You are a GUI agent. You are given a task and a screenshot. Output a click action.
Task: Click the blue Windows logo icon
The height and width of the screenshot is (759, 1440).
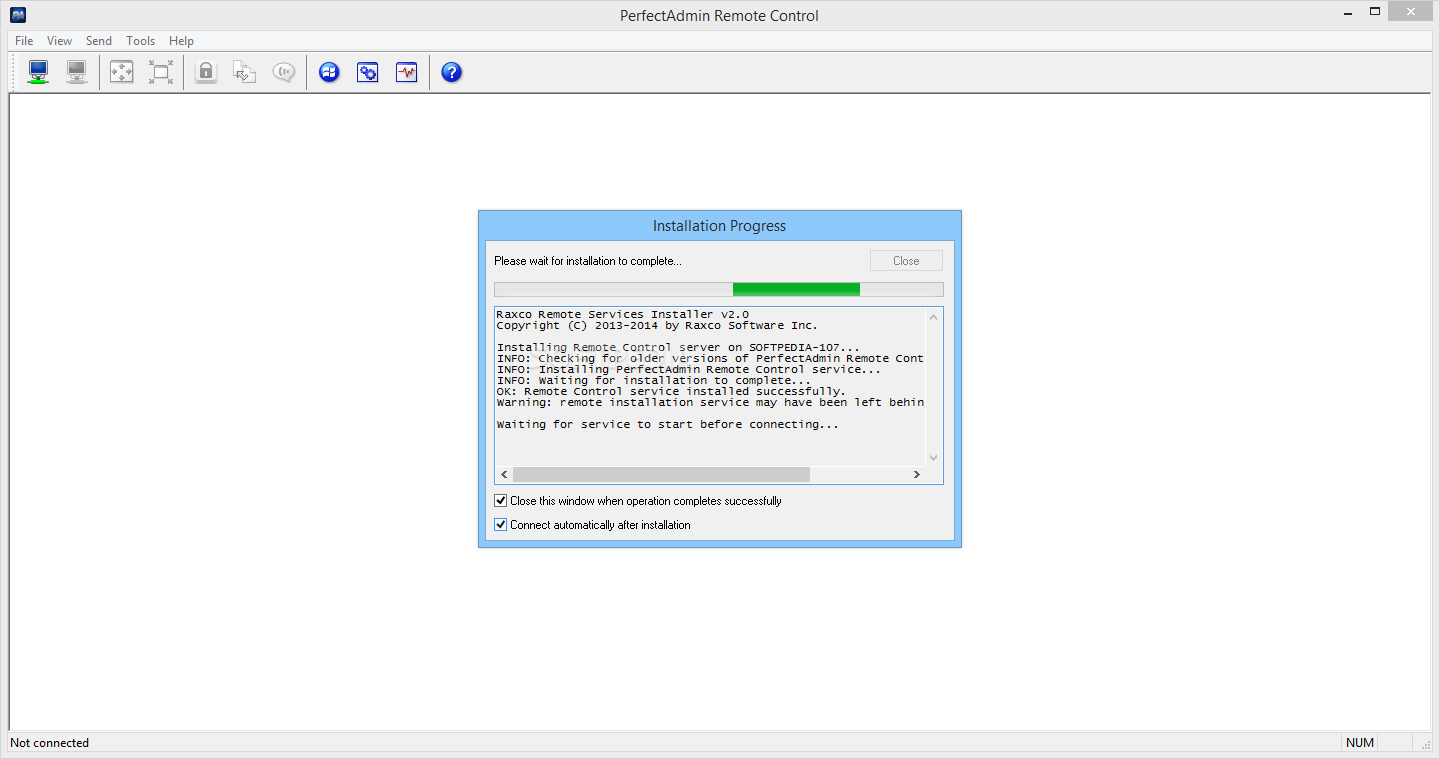tap(329, 72)
